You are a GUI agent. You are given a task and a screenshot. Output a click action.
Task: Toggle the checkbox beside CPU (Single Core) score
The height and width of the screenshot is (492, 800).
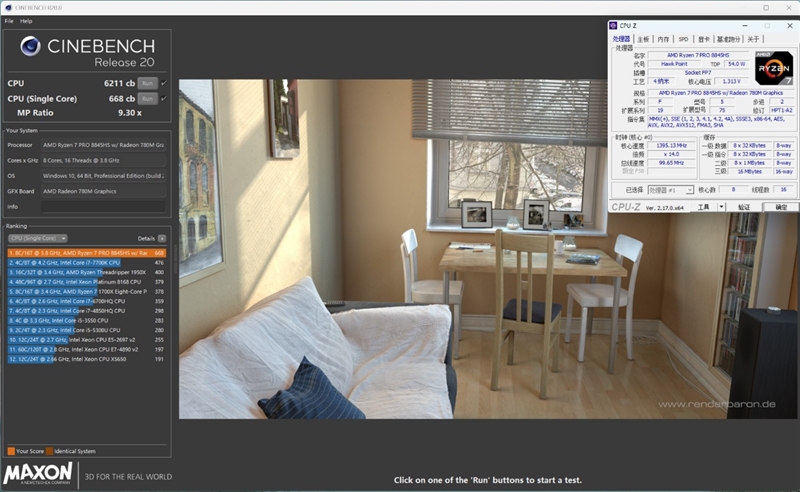(164, 99)
